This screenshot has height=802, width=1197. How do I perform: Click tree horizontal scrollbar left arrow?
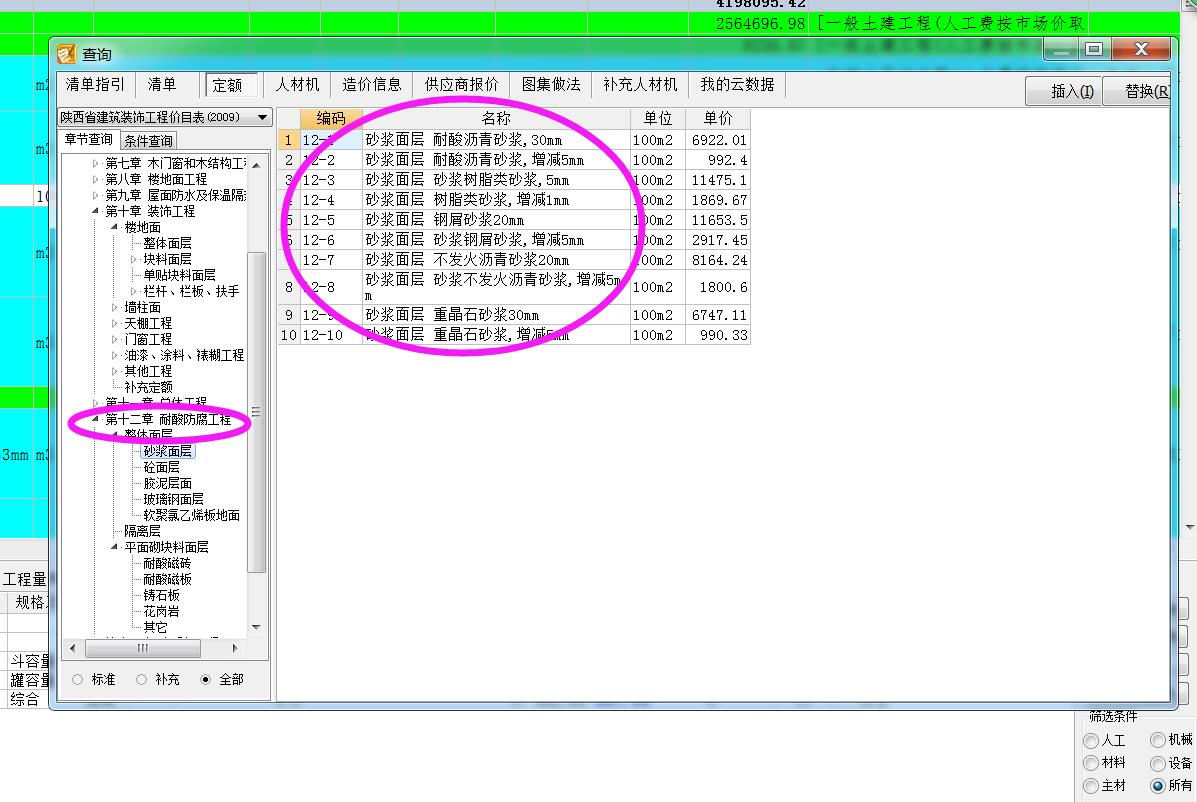coord(73,649)
